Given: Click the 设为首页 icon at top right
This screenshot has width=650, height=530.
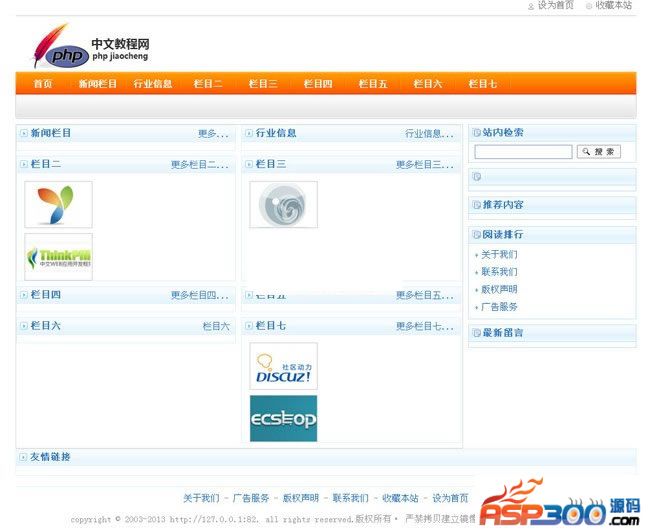Looking at the screenshot, I should pos(531,6).
